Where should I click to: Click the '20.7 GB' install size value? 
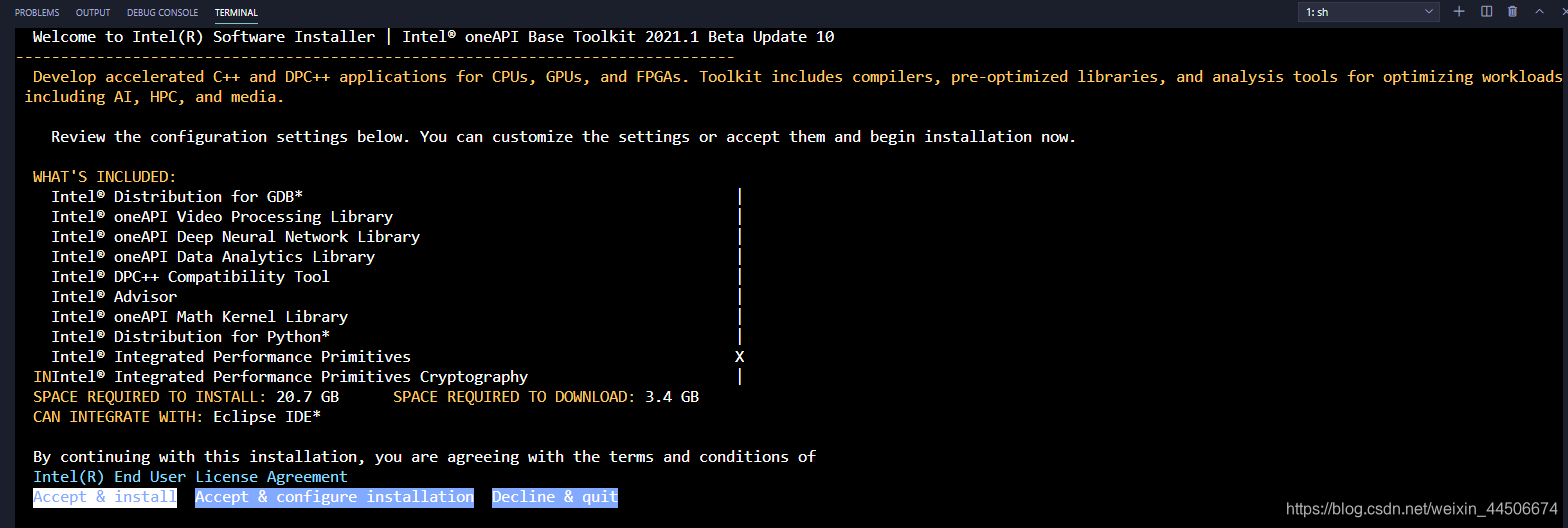pyautogui.click(x=307, y=397)
